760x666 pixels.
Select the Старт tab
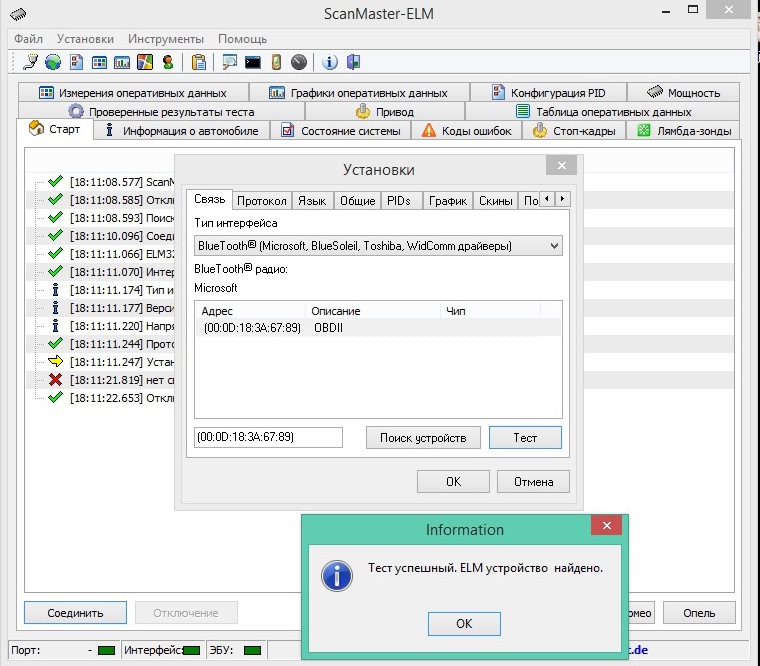[54, 129]
